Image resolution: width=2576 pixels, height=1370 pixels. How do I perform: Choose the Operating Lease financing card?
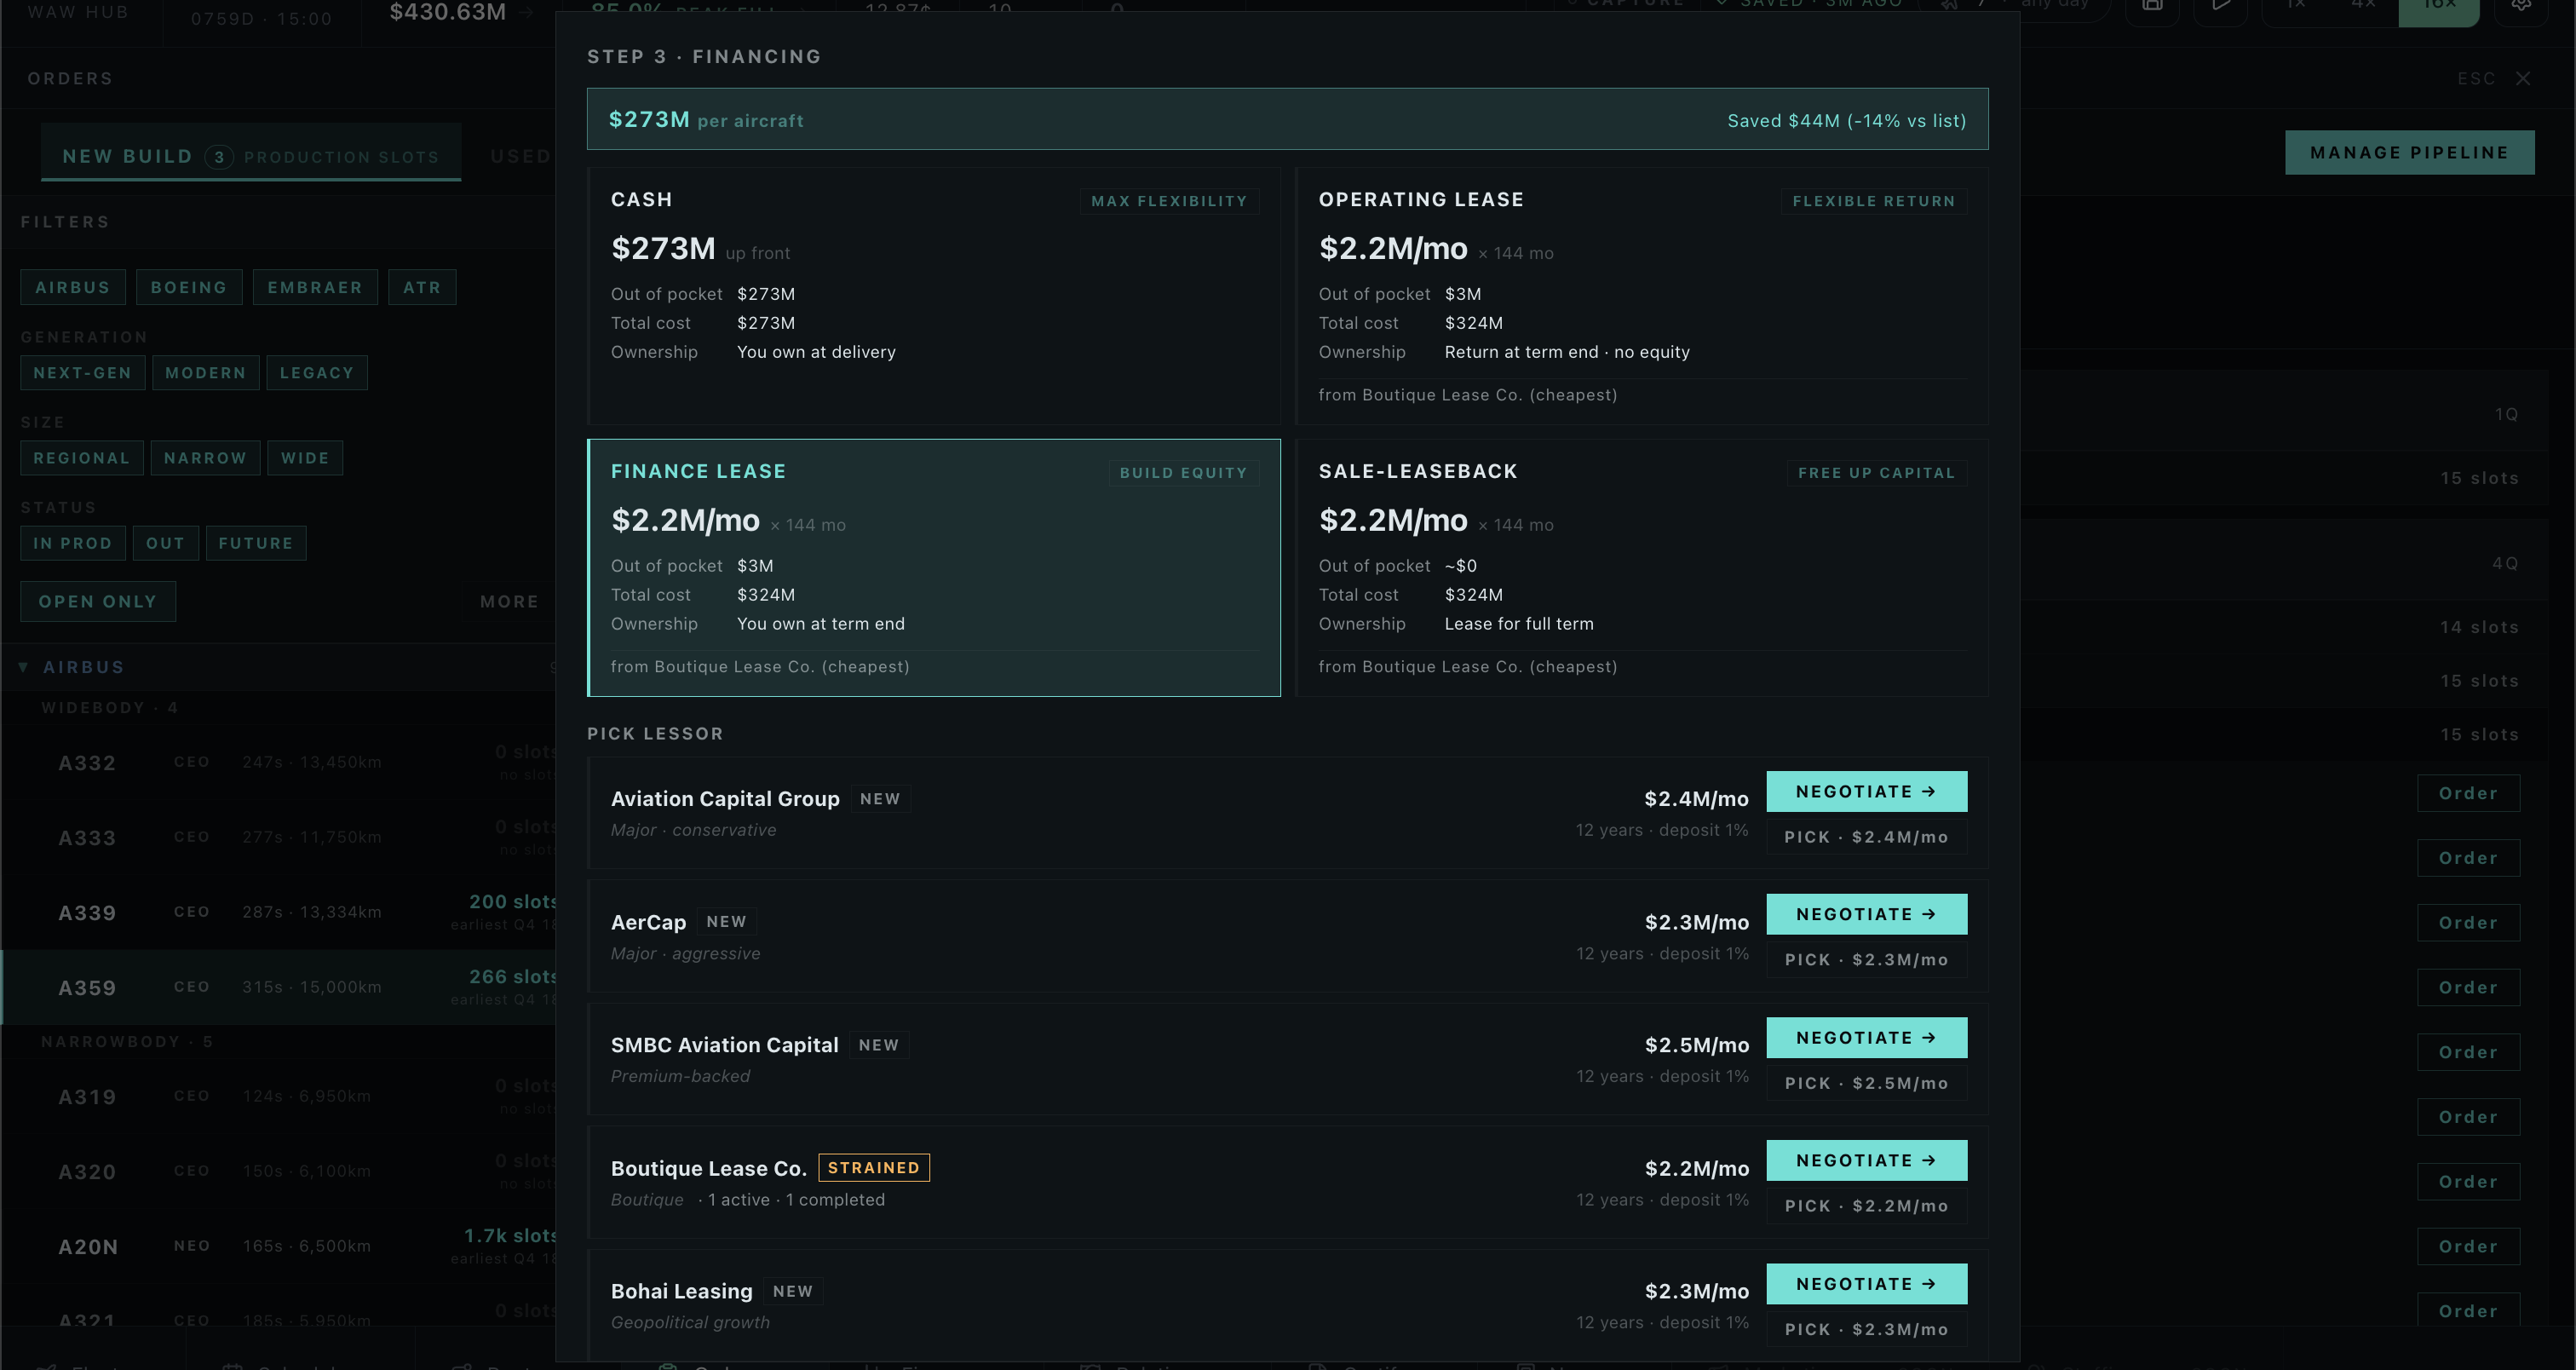pos(1642,296)
